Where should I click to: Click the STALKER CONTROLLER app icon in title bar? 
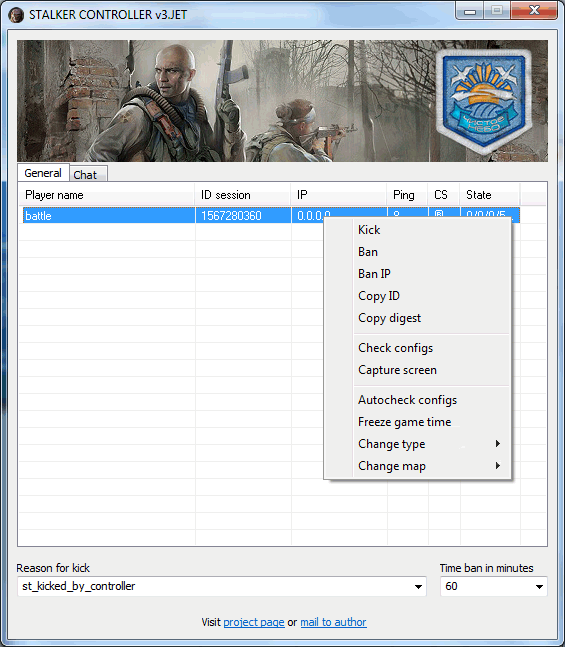pos(16,15)
